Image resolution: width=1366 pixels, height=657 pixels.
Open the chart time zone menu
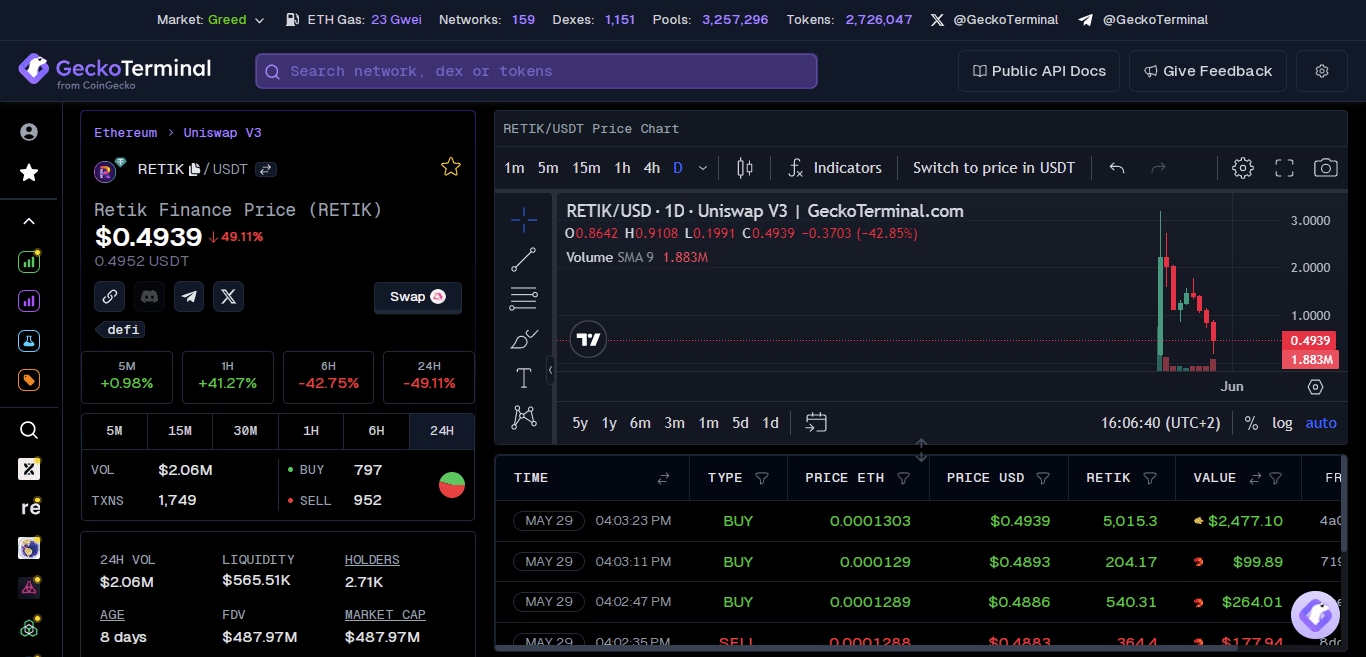pos(1161,423)
